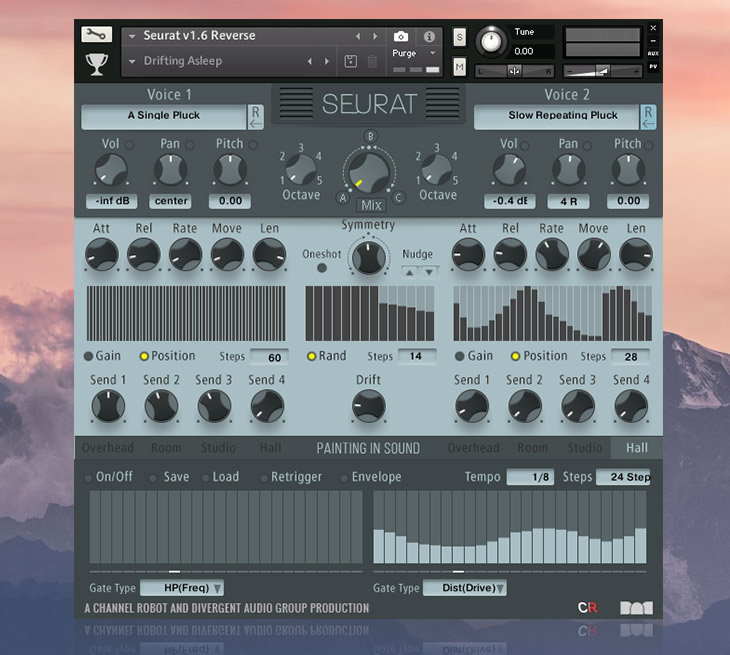Enable Voice 2 Gain radio button
Image resolution: width=730 pixels, height=655 pixels.
pyautogui.click(x=460, y=357)
